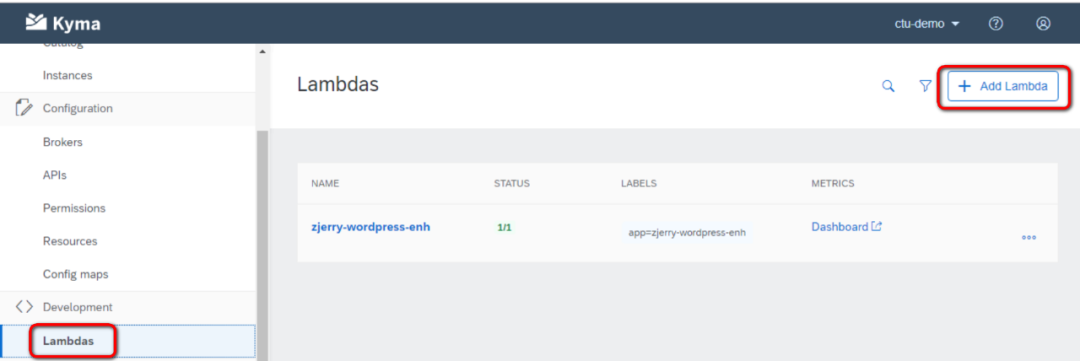Click the search magnifier icon
The height and width of the screenshot is (361, 1080).
click(x=889, y=86)
